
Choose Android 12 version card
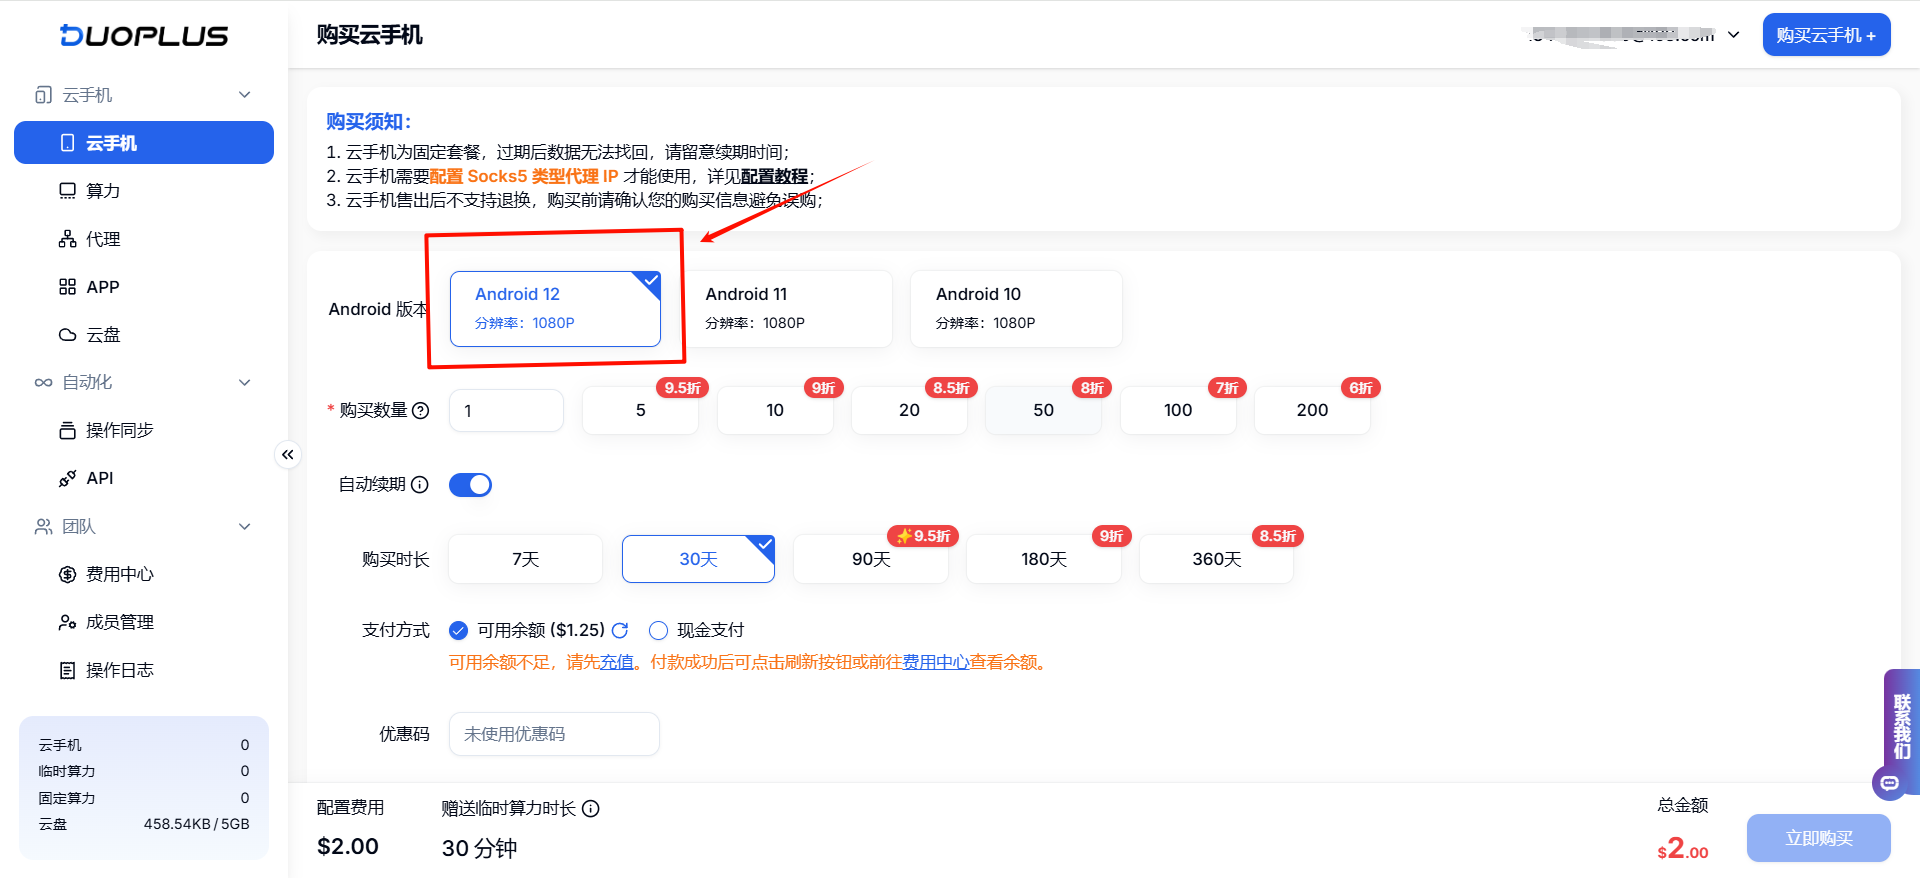555,309
